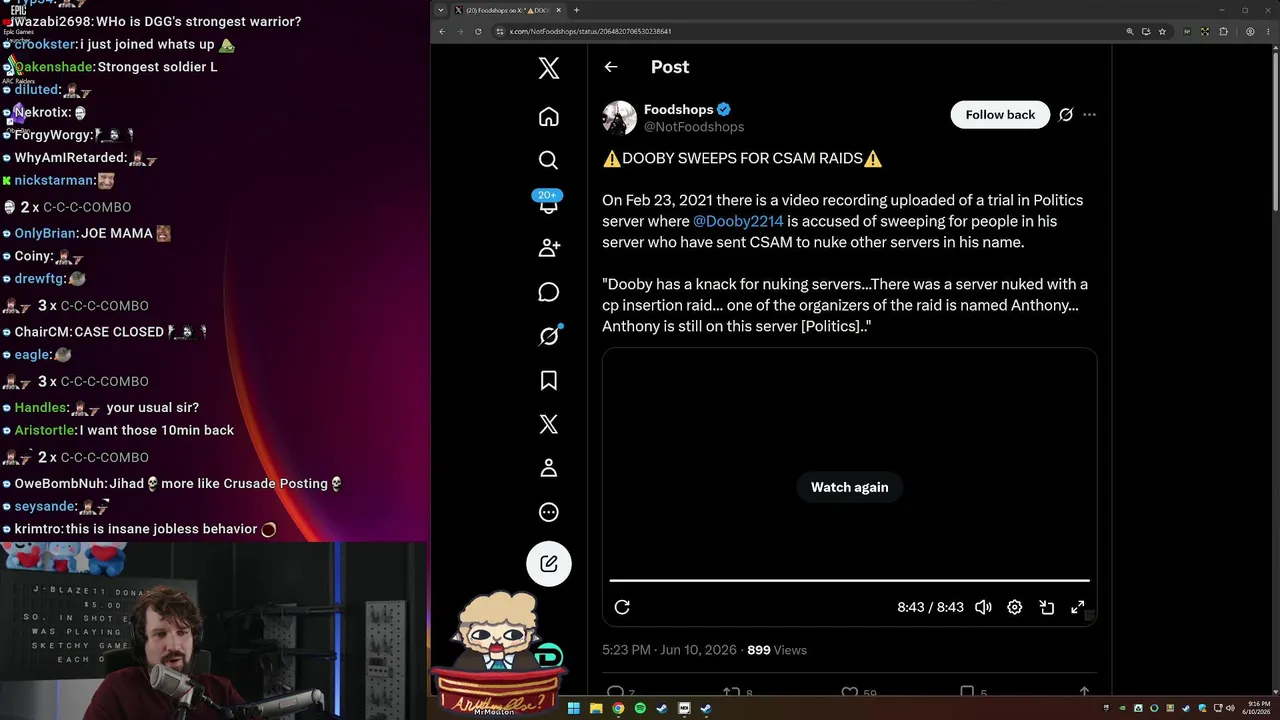Open the Explore search icon in sidebar
Image resolution: width=1280 pixels, height=720 pixels.
coord(548,160)
